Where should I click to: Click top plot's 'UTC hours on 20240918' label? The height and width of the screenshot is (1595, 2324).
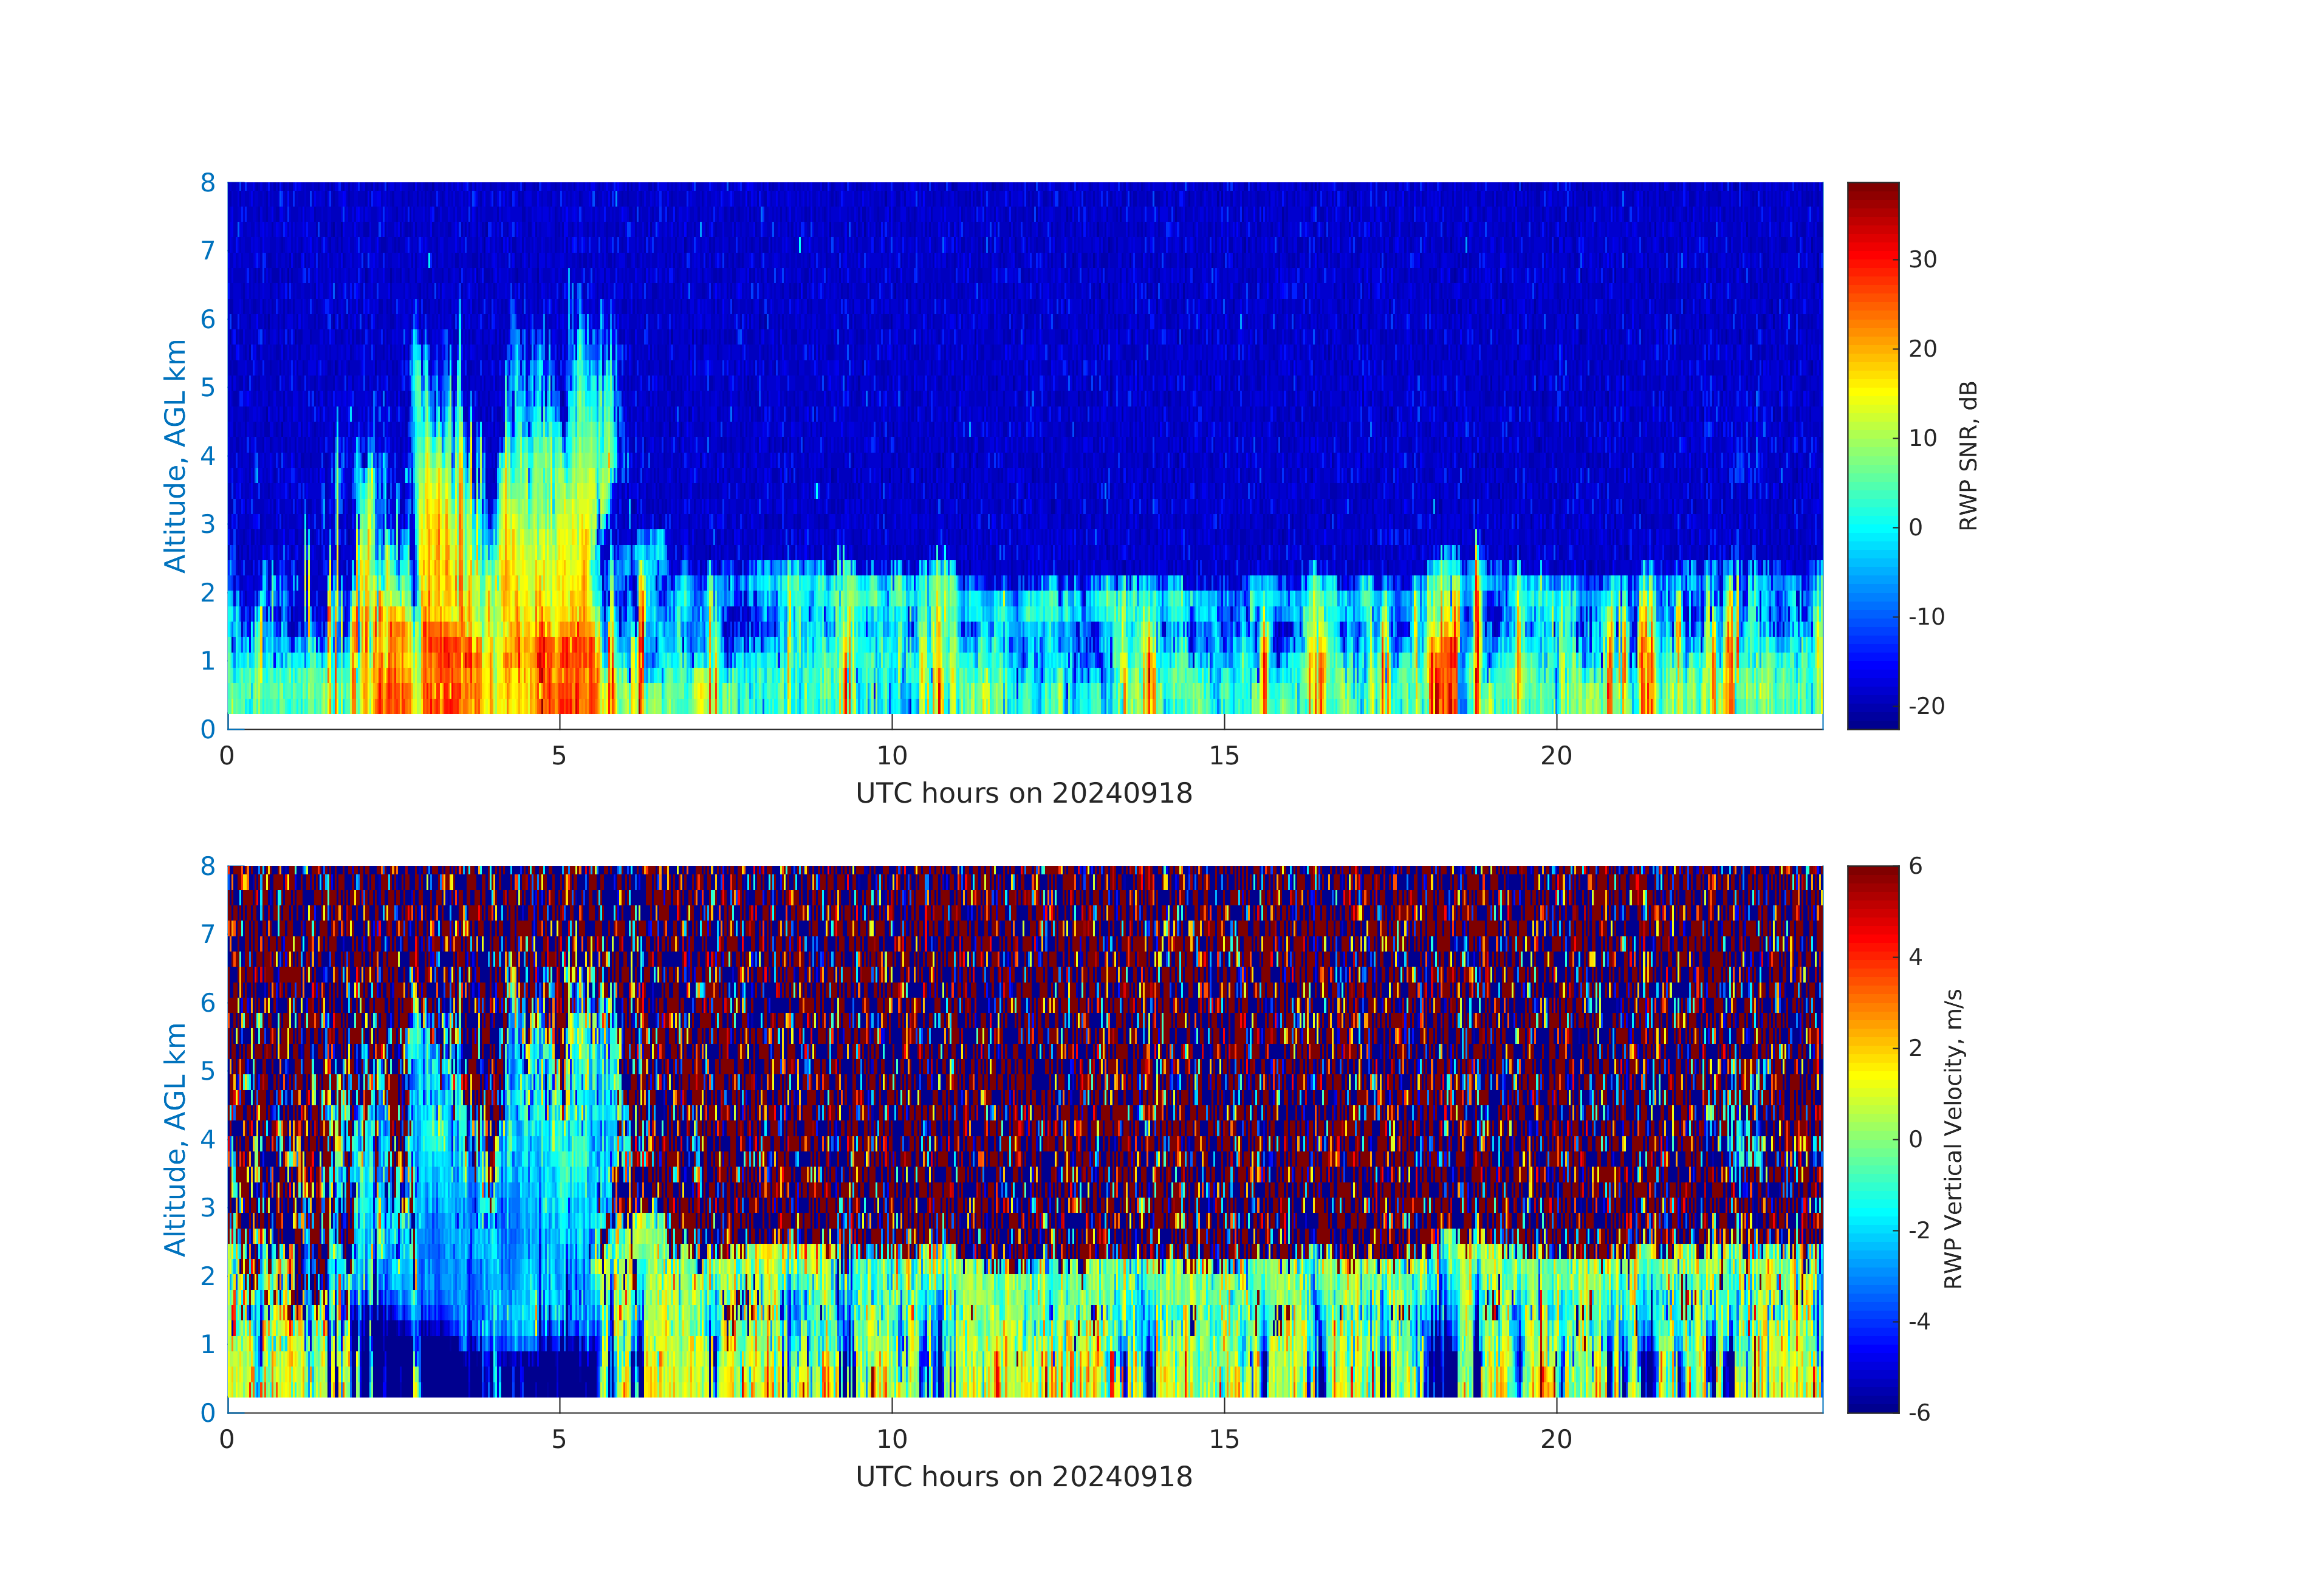(x=1024, y=794)
